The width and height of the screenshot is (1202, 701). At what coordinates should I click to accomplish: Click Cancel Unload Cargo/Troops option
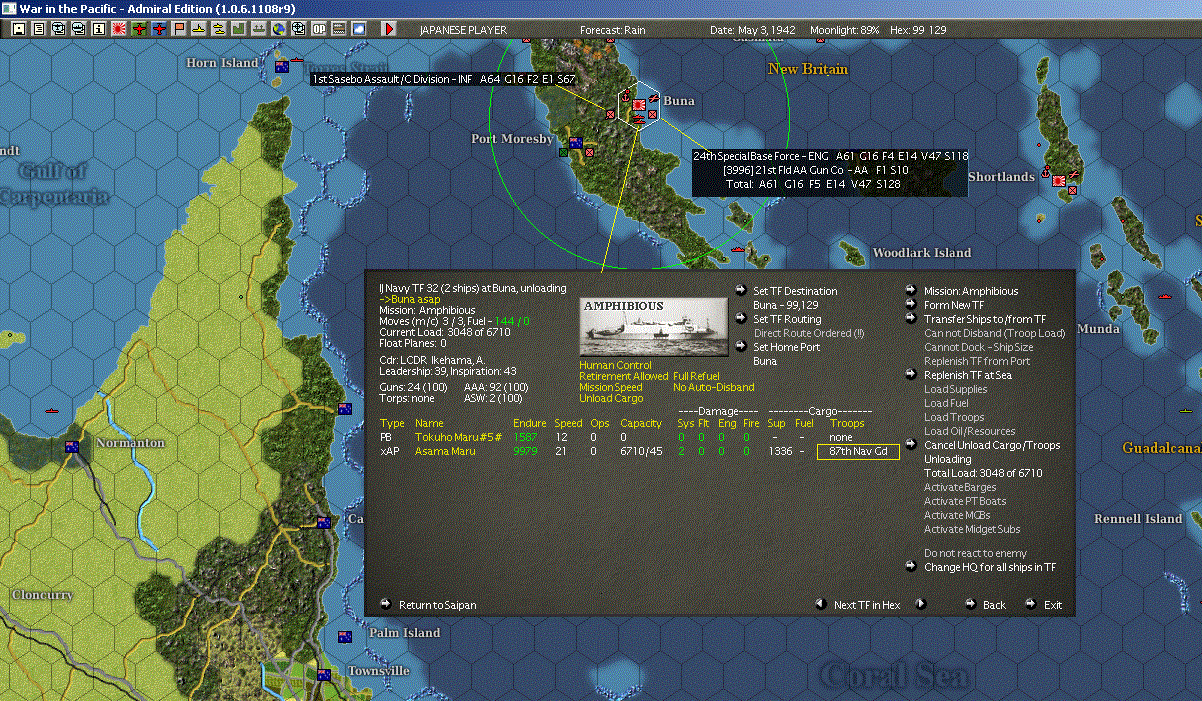coord(992,445)
